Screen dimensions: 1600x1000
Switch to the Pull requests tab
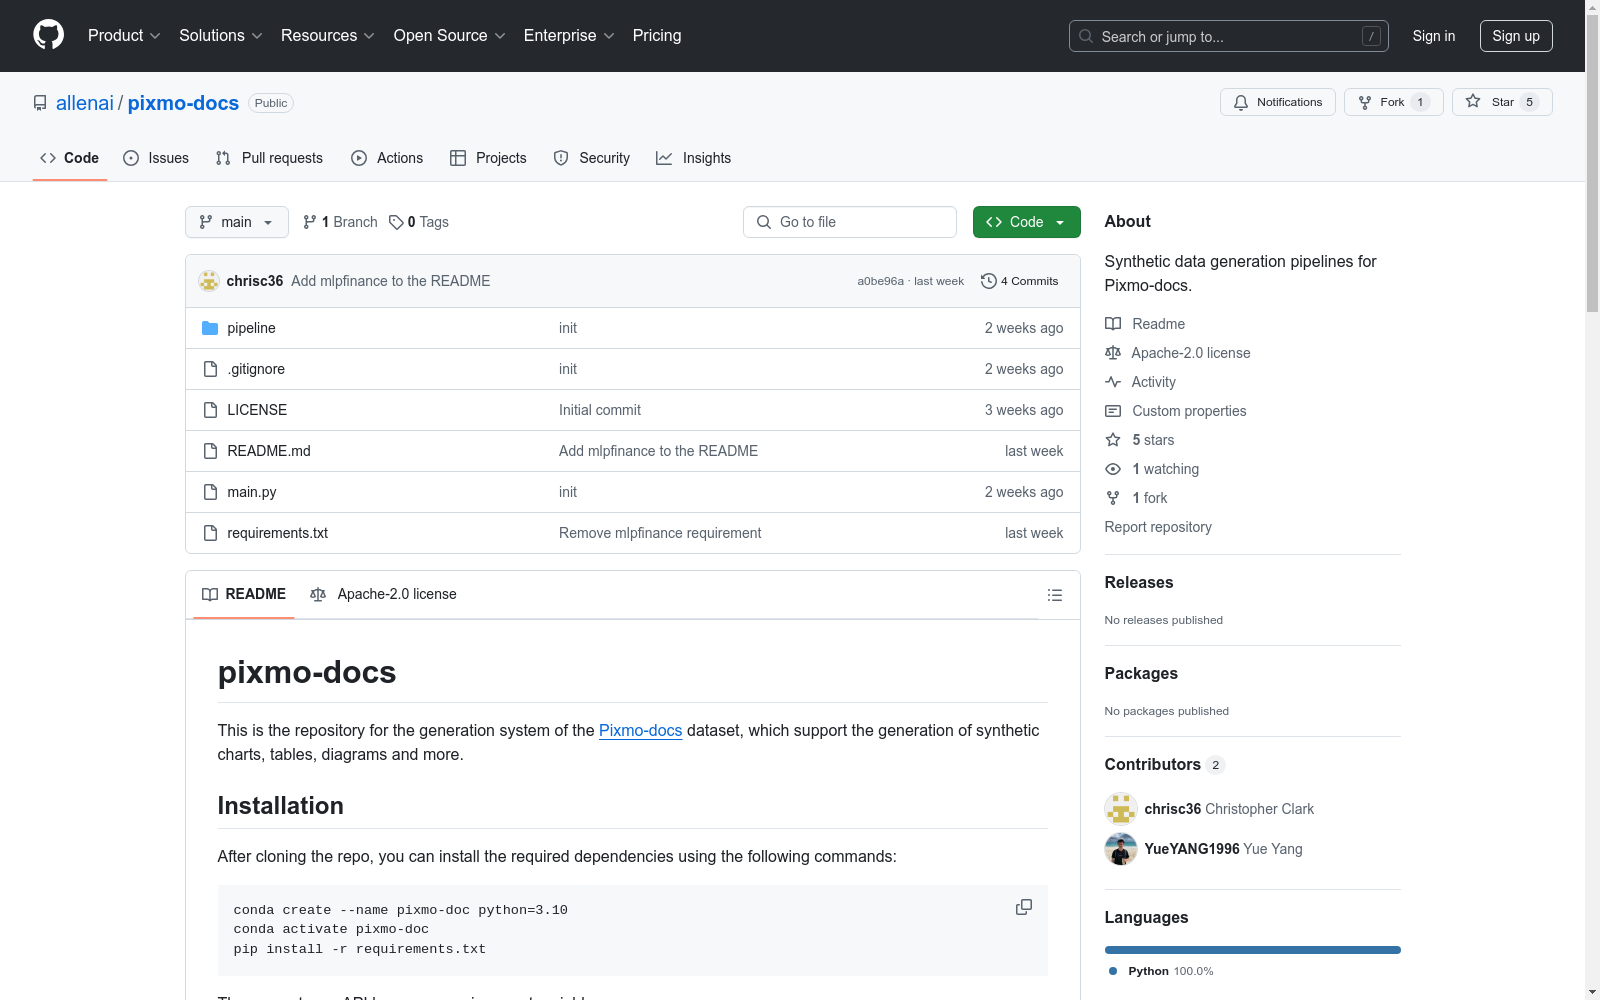(269, 158)
